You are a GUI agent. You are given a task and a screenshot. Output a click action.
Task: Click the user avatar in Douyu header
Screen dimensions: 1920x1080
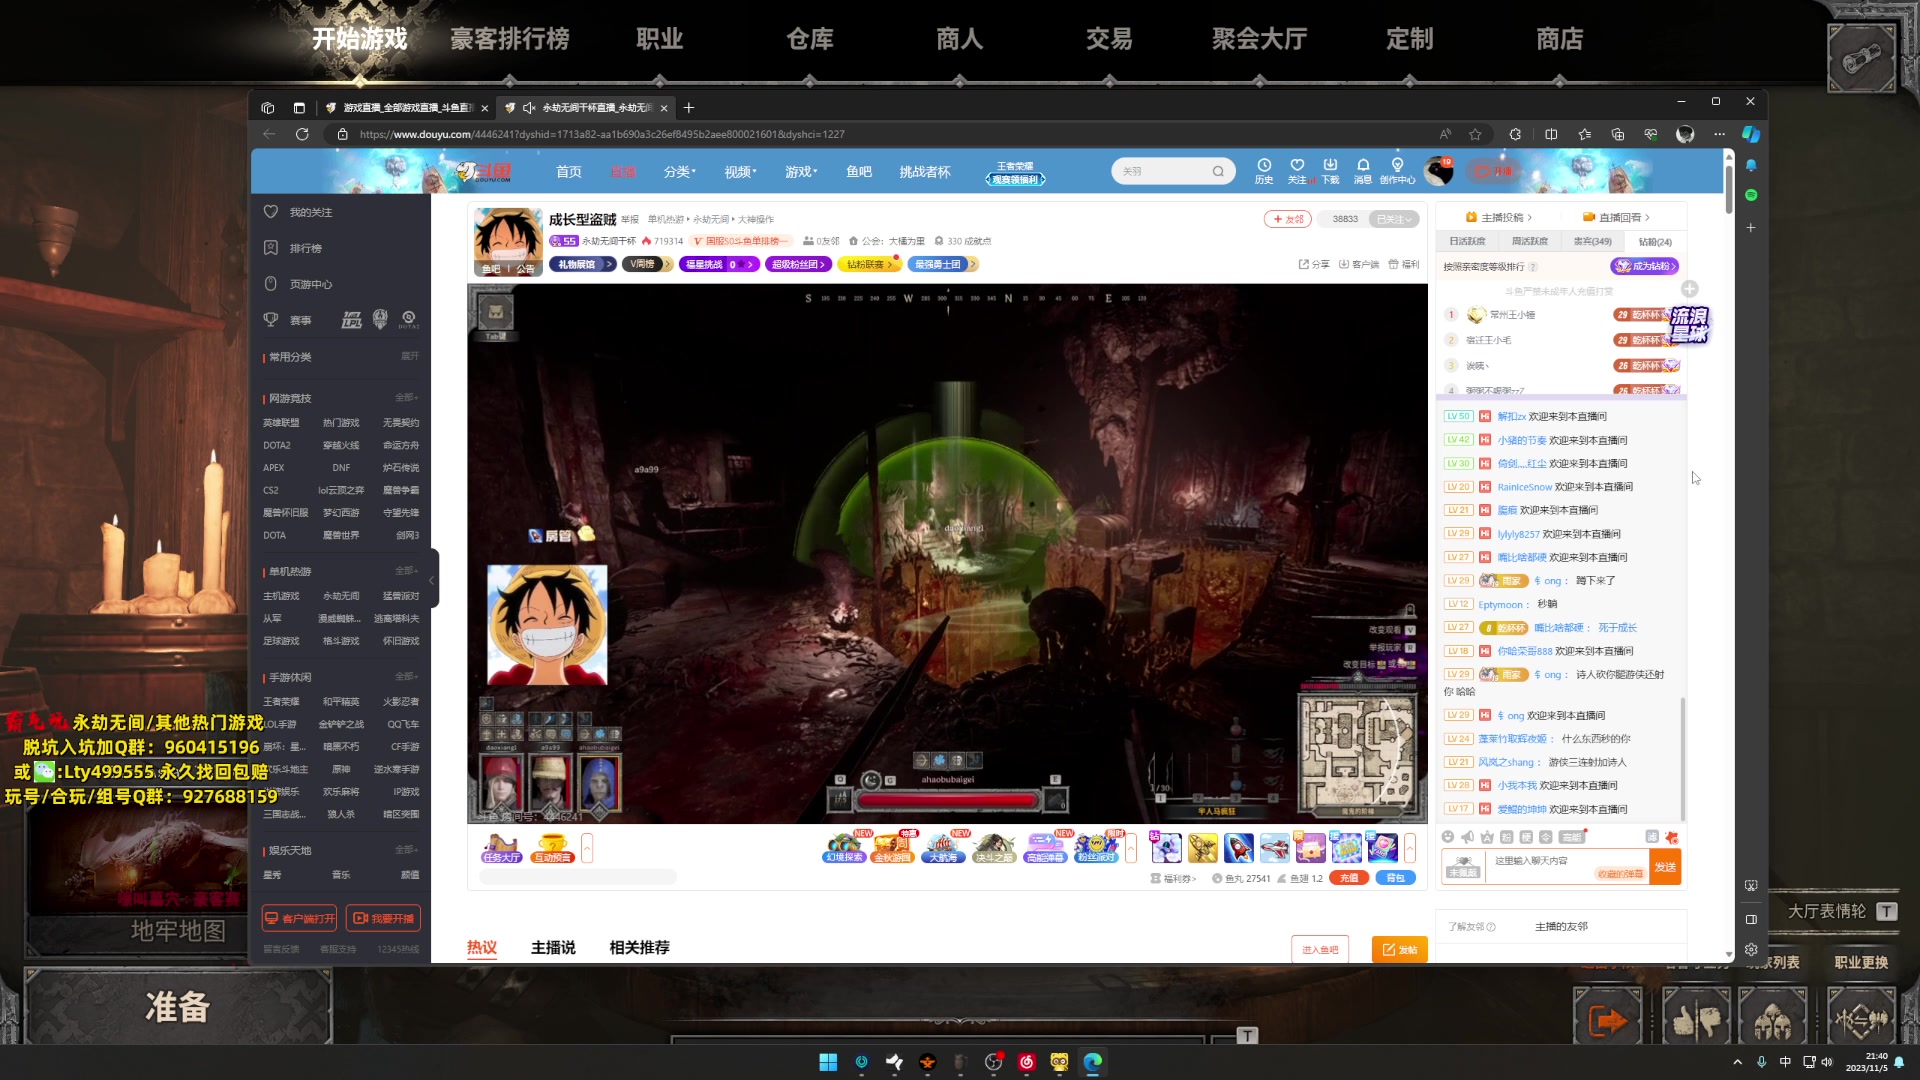[x=1439, y=171]
